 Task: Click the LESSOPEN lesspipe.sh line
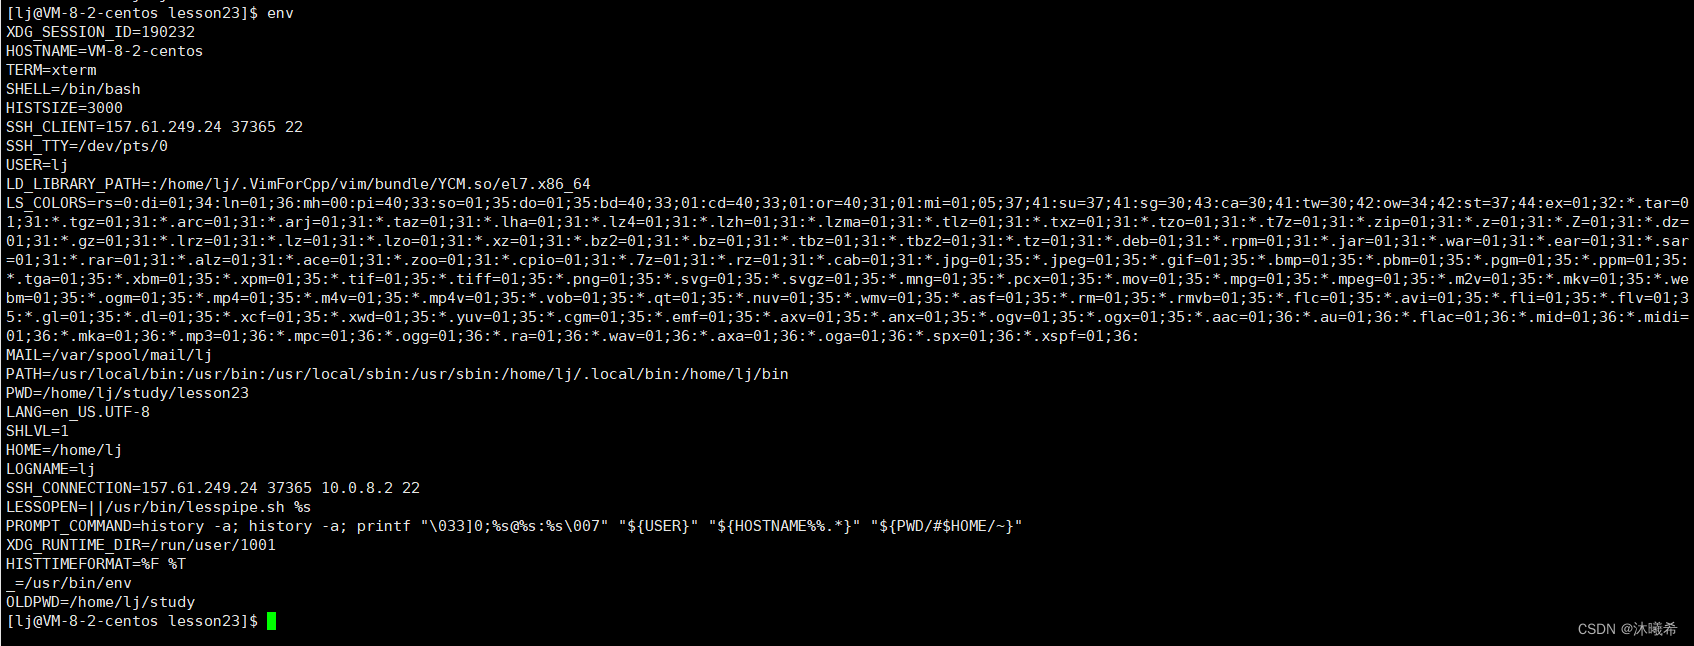tap(158, 507)
